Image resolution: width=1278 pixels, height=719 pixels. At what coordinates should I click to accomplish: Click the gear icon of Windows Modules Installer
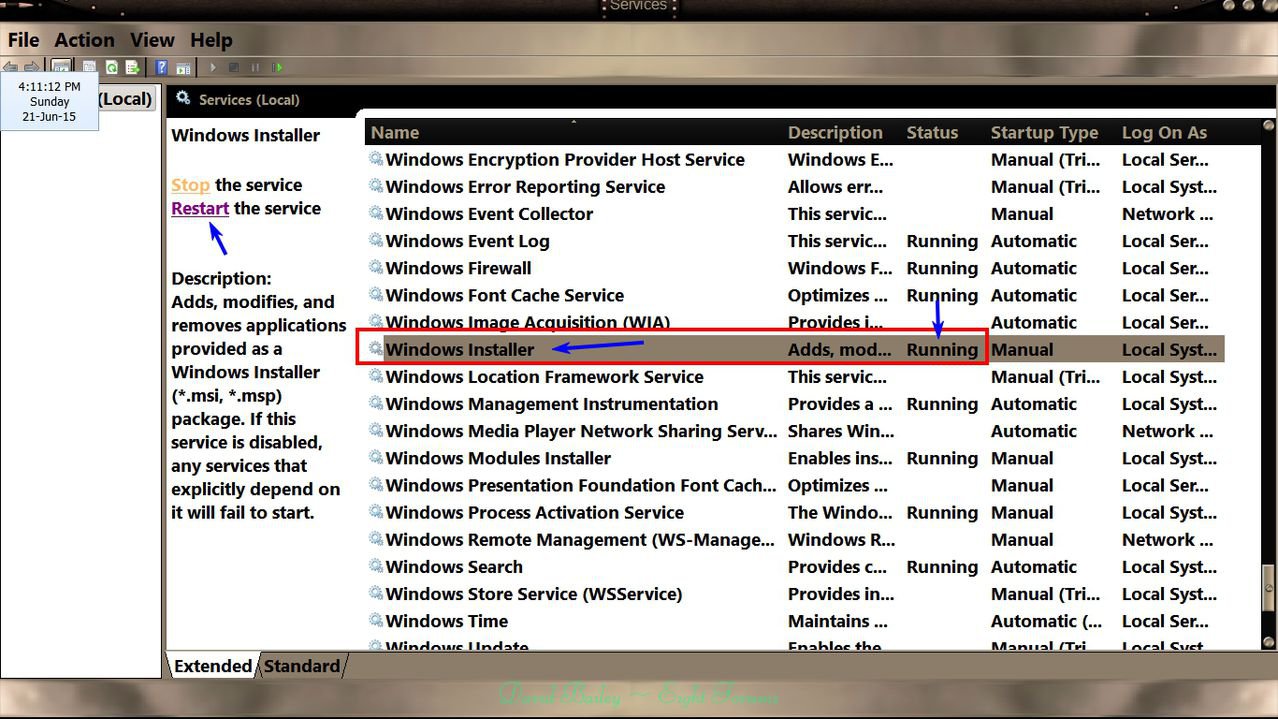coord(376,458)
